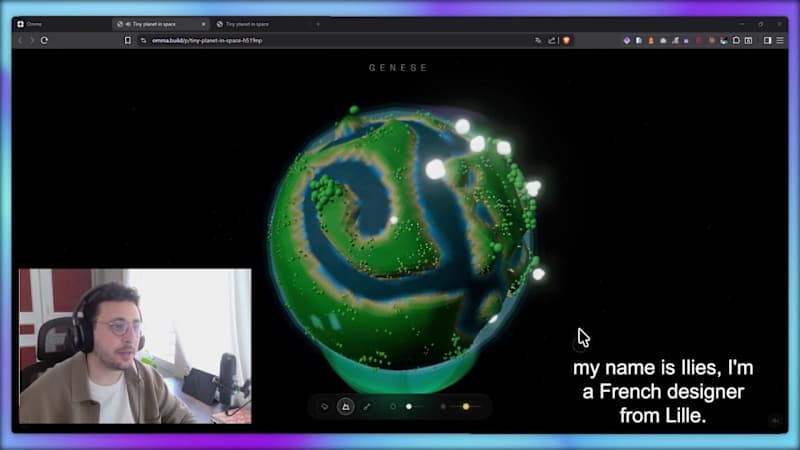Open the browser hamburger menu
Screen dimensions: 800x450
pos(780,40)
